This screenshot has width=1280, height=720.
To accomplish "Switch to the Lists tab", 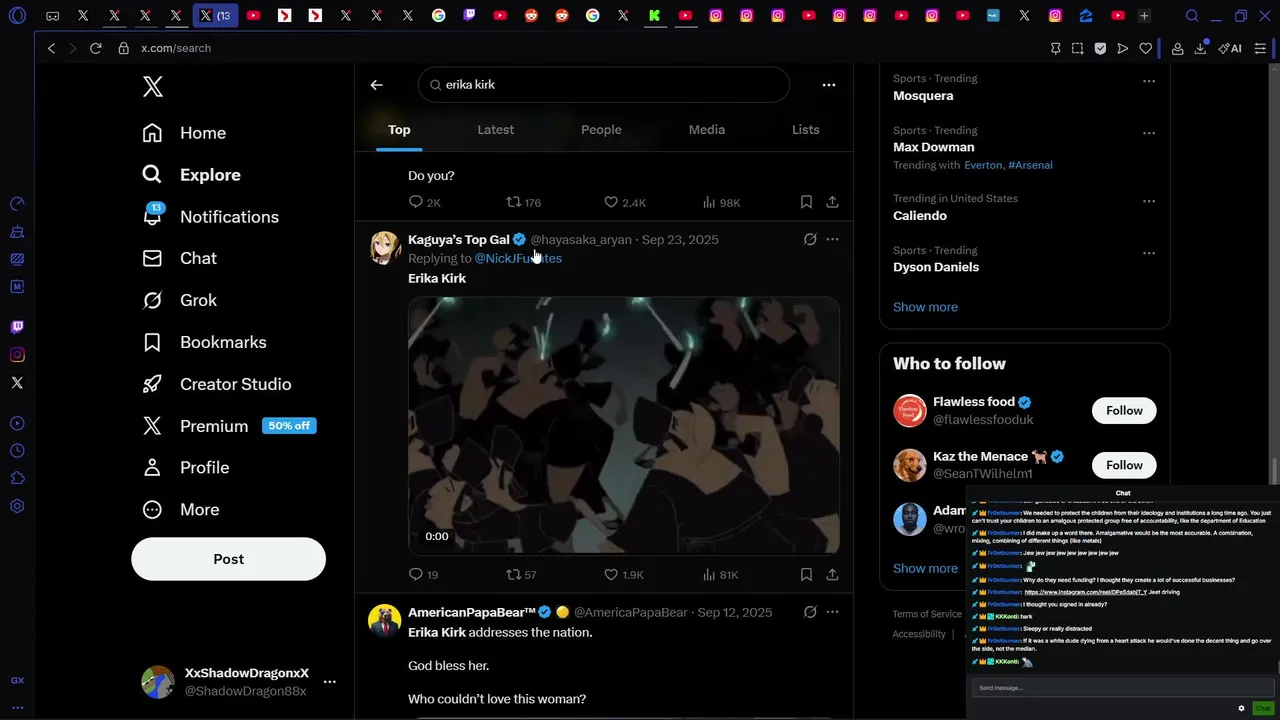I will [x=805, y=130].
